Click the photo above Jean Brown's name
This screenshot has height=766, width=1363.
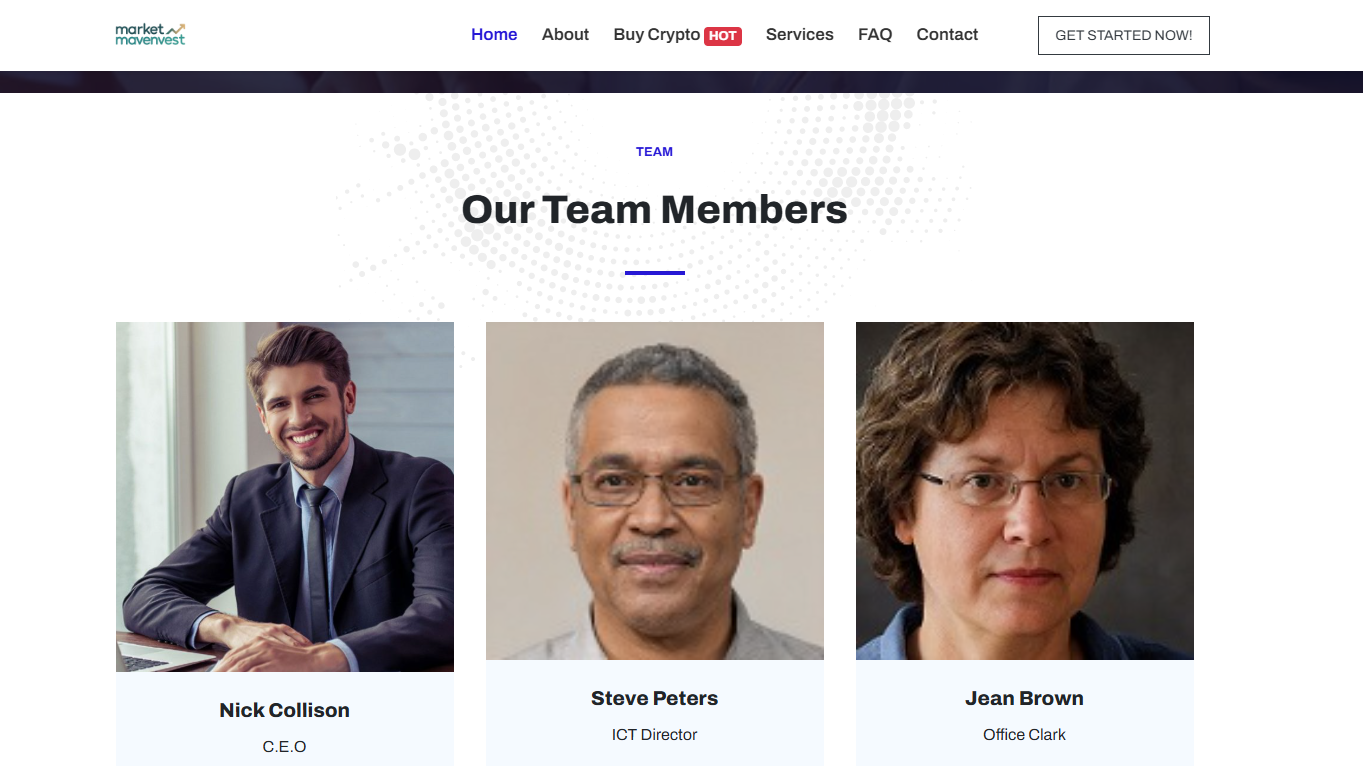pyautogui.click(x=1025, y=490)
